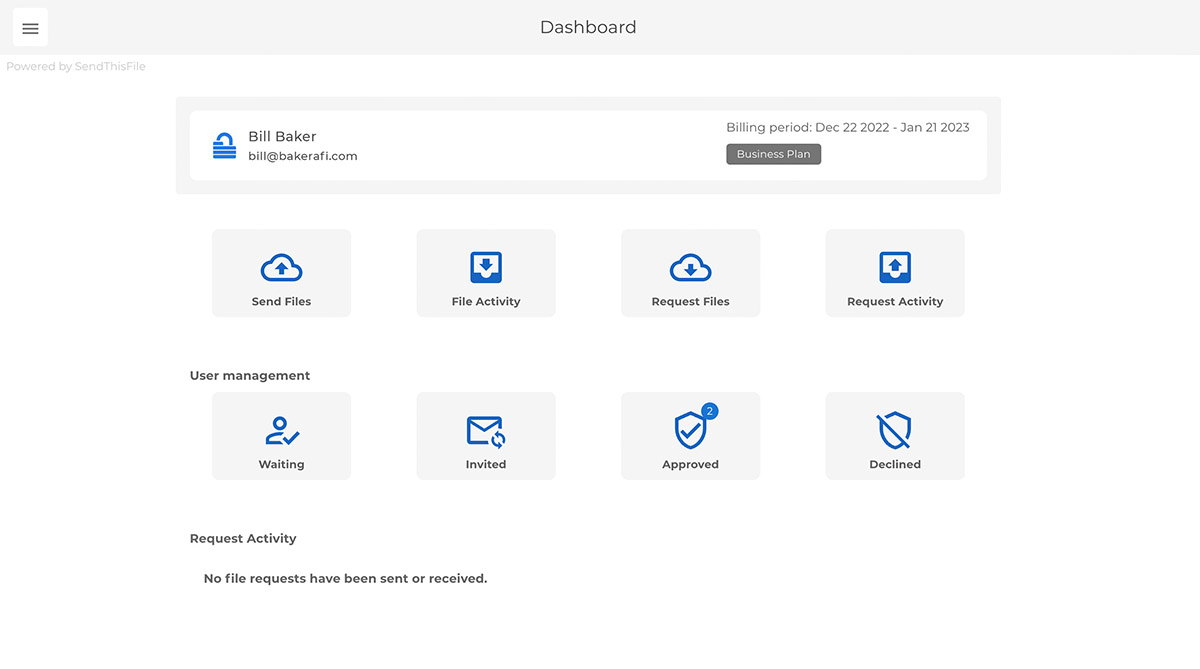
Task: Click the Request Activity tile label
Action: point(895,301)
